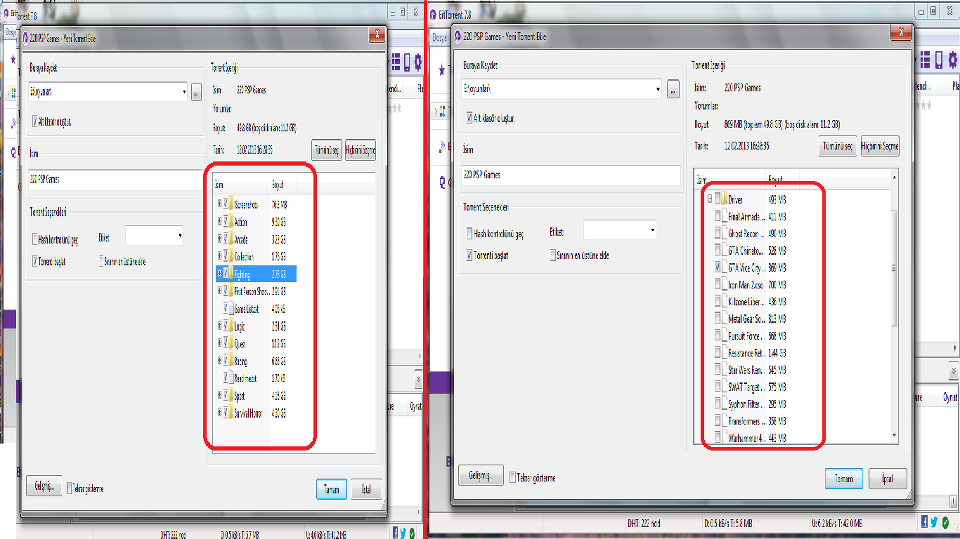The image size is (960, 539).
Task: Confirm with Tamam in left dialog
Action: (331, 489)
